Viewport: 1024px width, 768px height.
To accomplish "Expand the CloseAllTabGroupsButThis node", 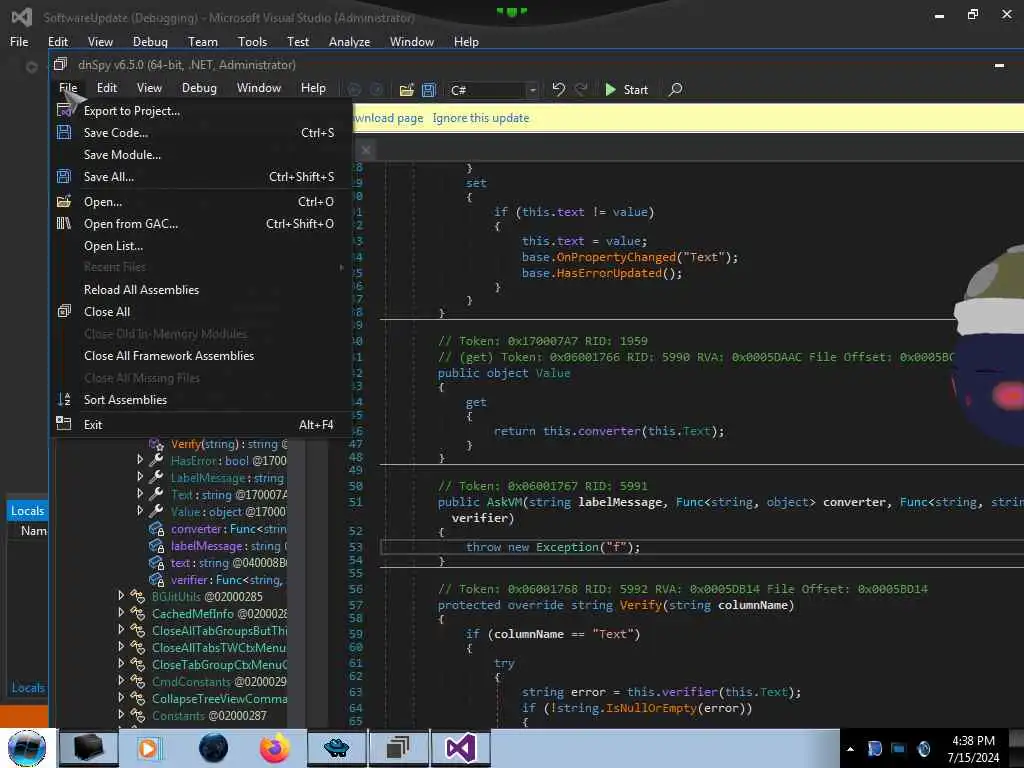I will tap(121, 630).
